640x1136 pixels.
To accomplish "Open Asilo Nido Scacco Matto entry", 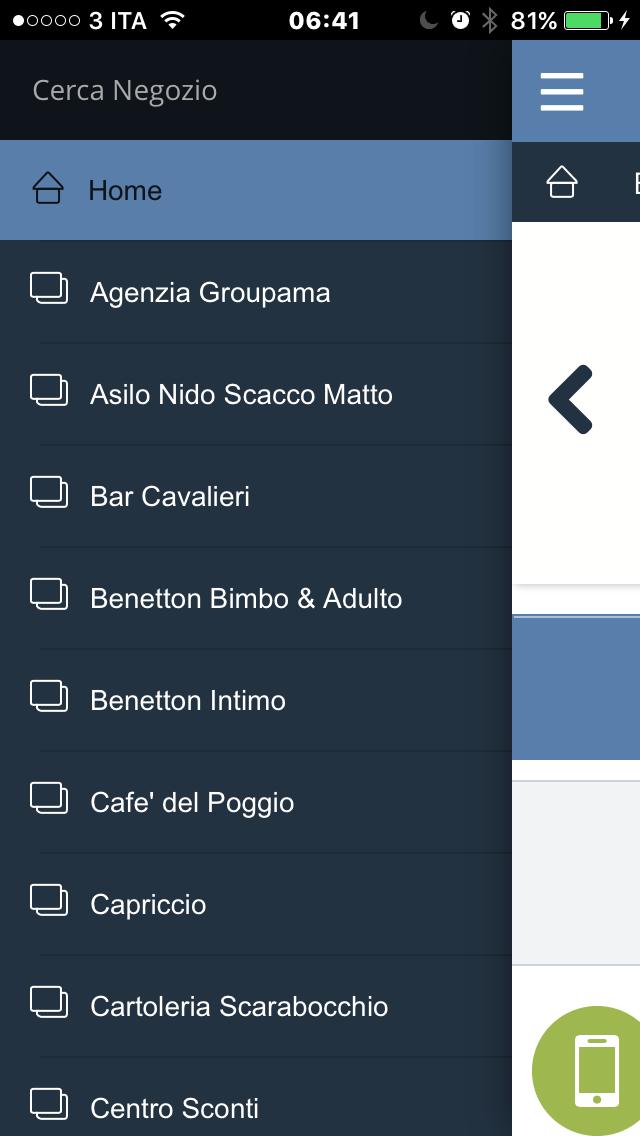I will [256, 394].
